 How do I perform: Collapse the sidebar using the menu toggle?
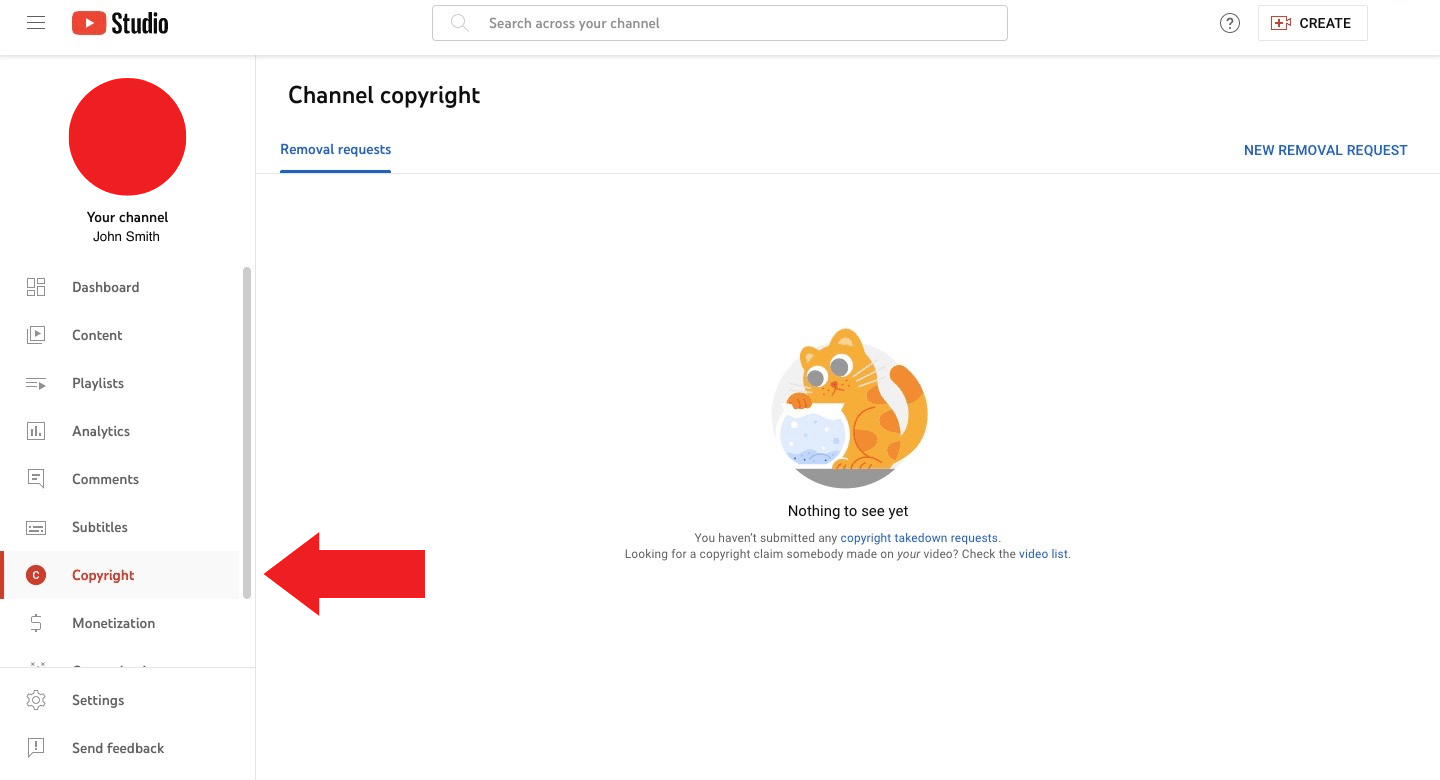click(36, 22)
